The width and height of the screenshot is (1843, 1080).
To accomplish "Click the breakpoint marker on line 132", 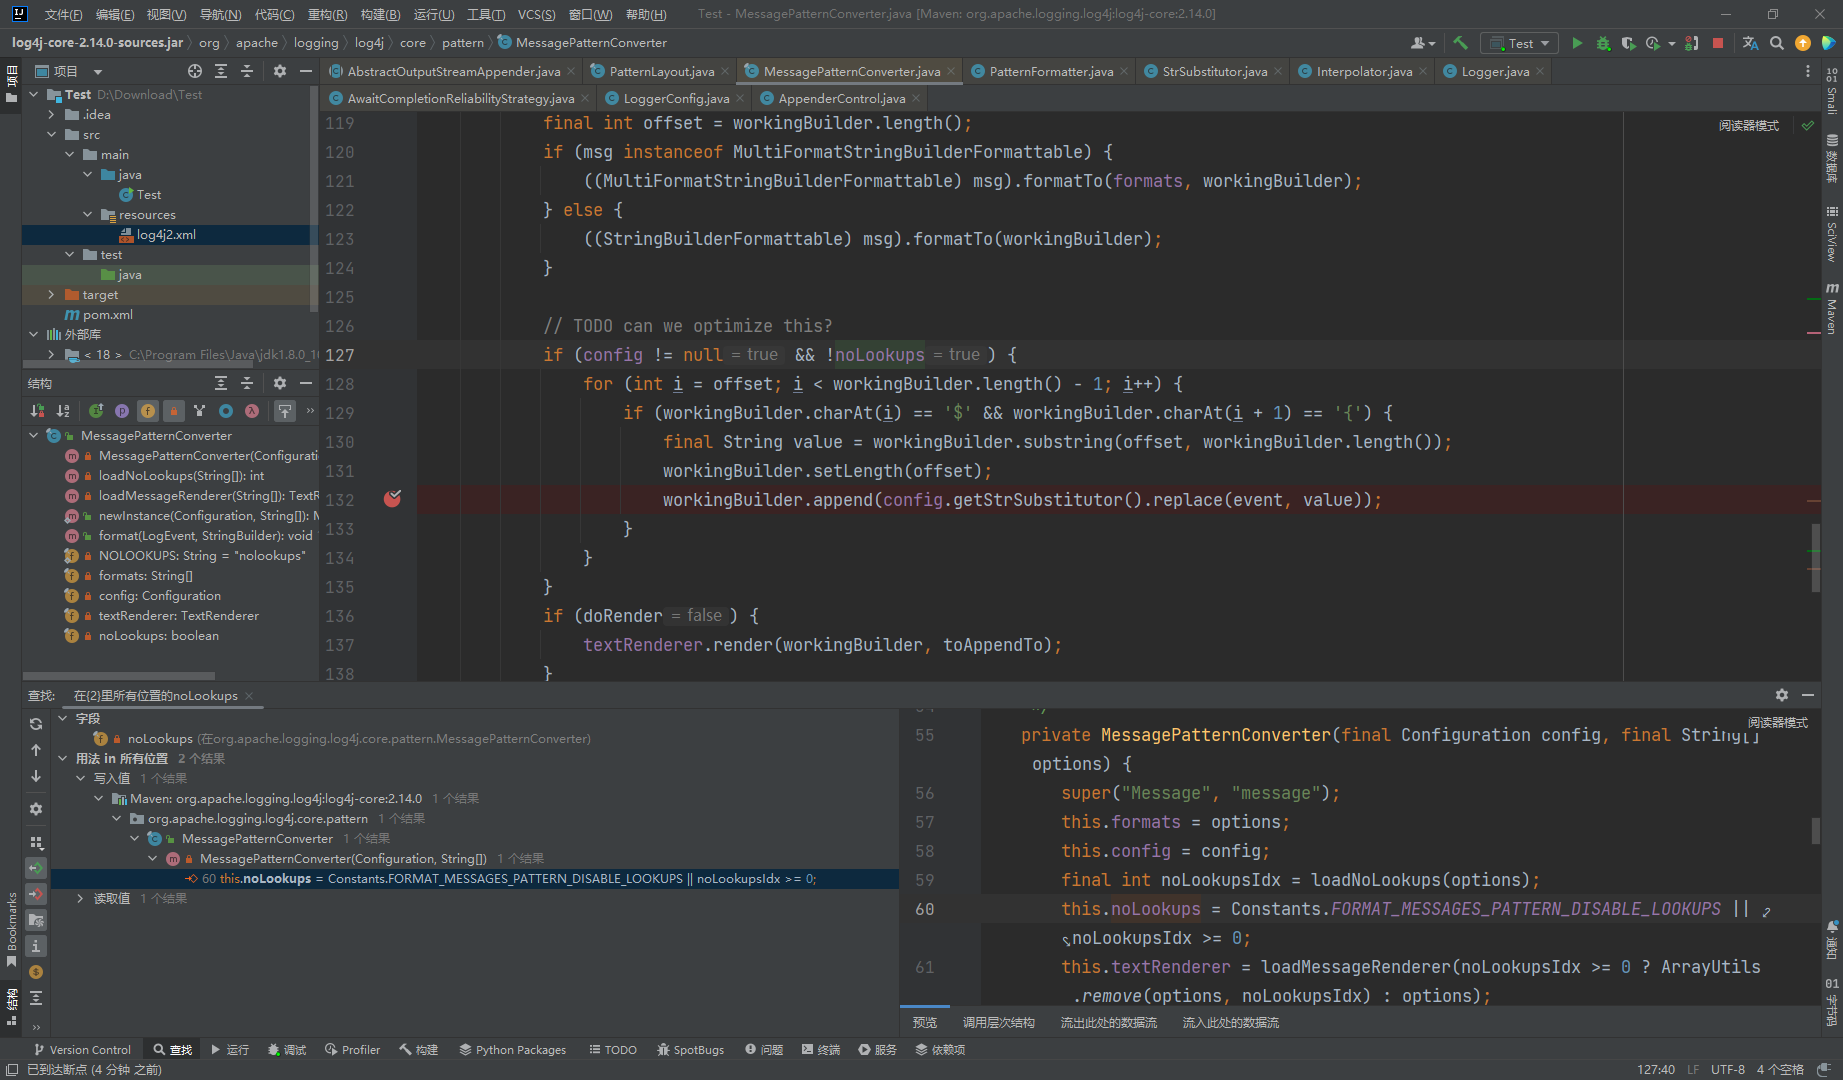I will coord(393,498).
